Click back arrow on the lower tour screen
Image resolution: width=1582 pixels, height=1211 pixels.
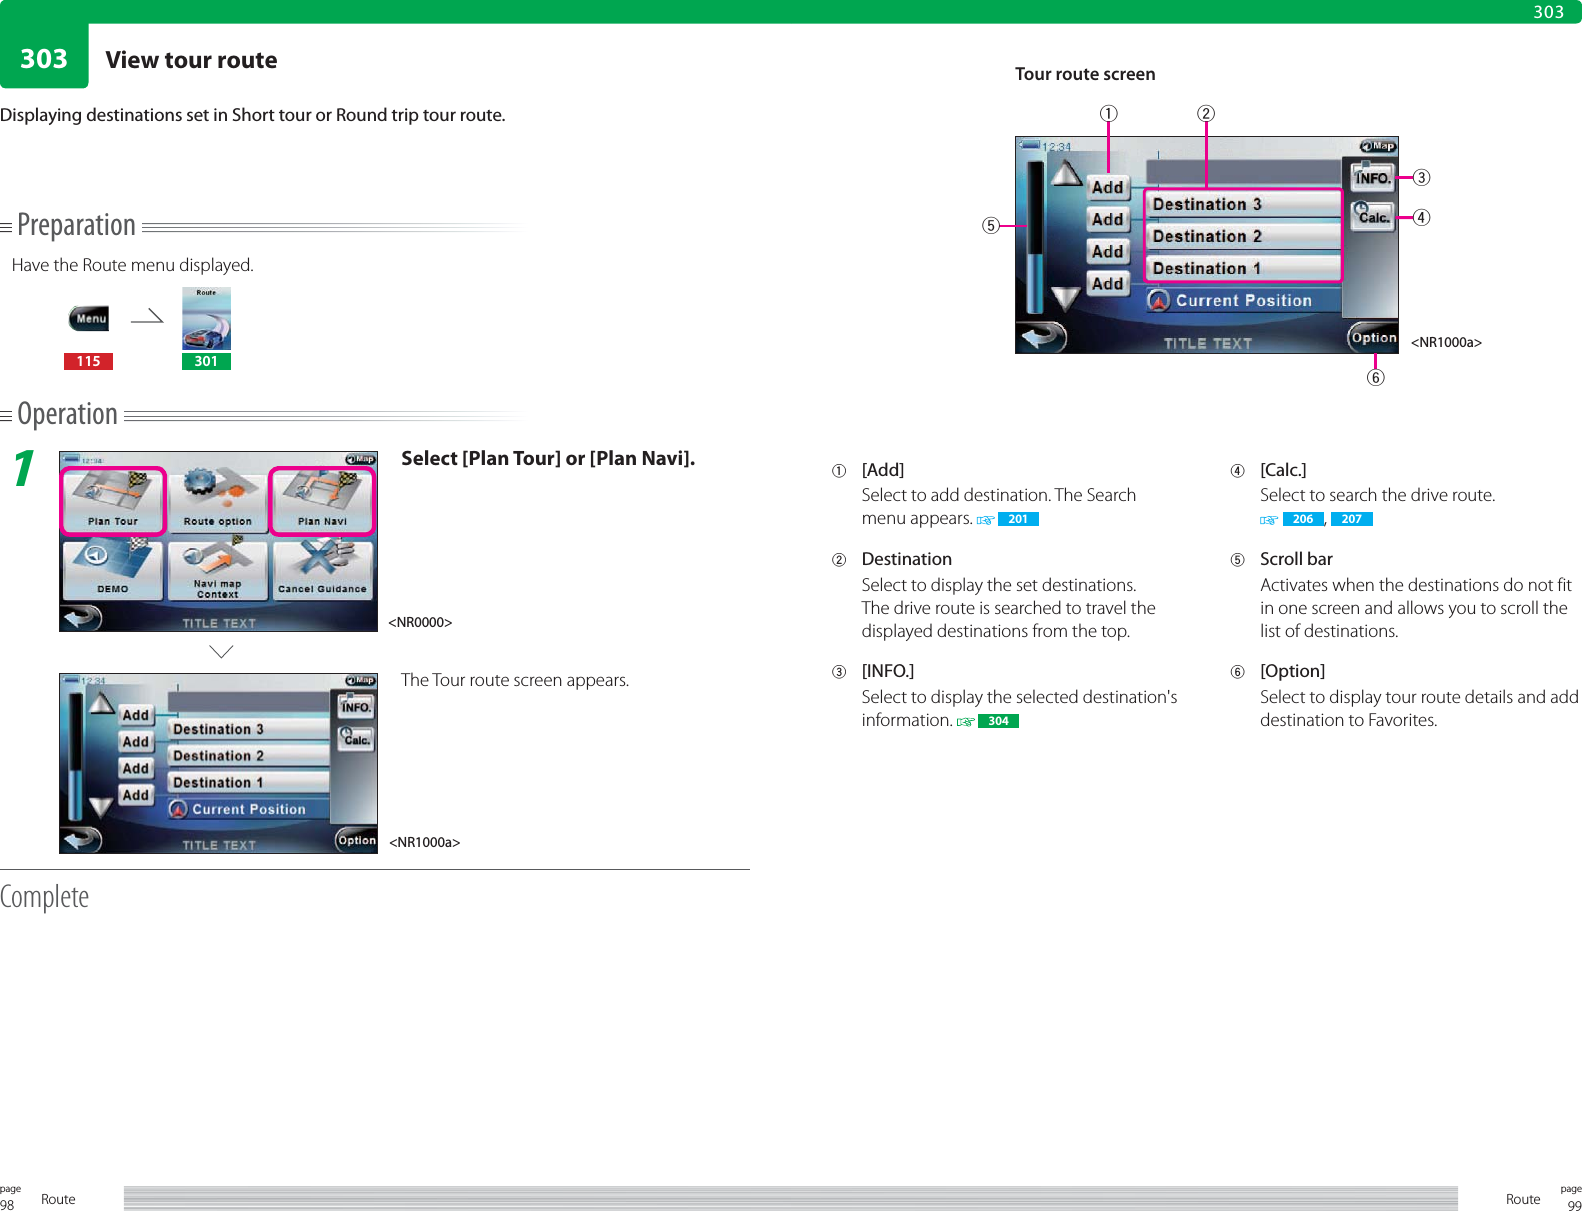point(82,840)
